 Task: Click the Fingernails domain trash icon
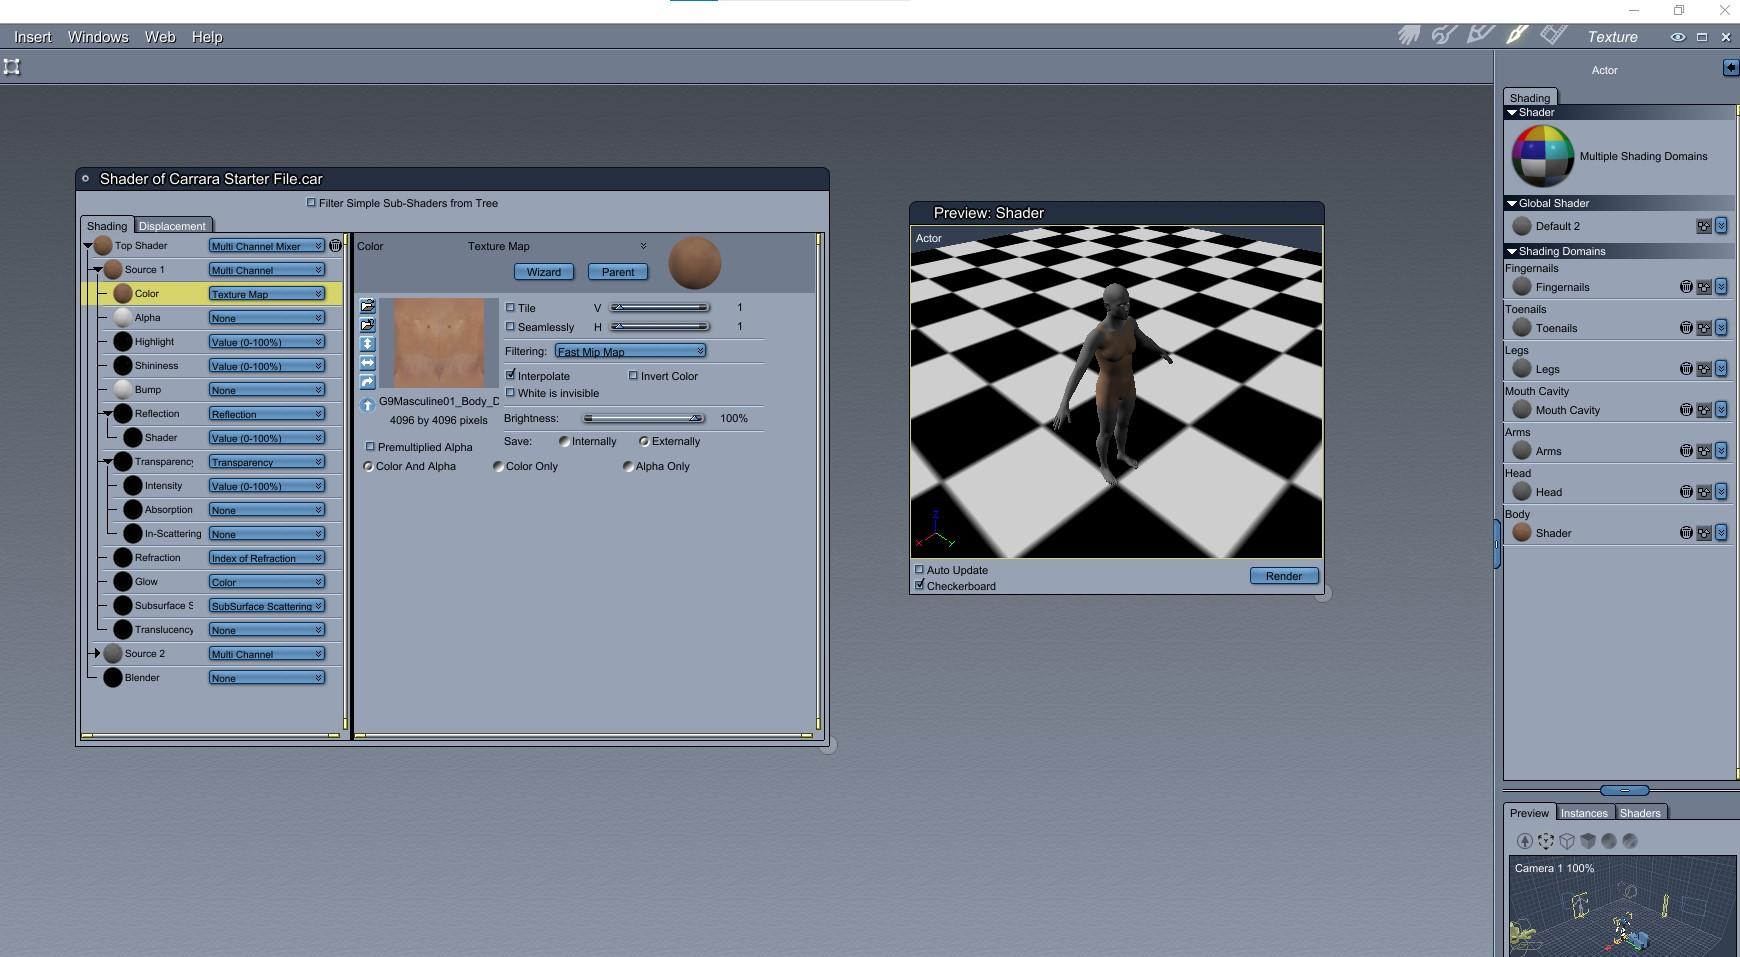1686,287
